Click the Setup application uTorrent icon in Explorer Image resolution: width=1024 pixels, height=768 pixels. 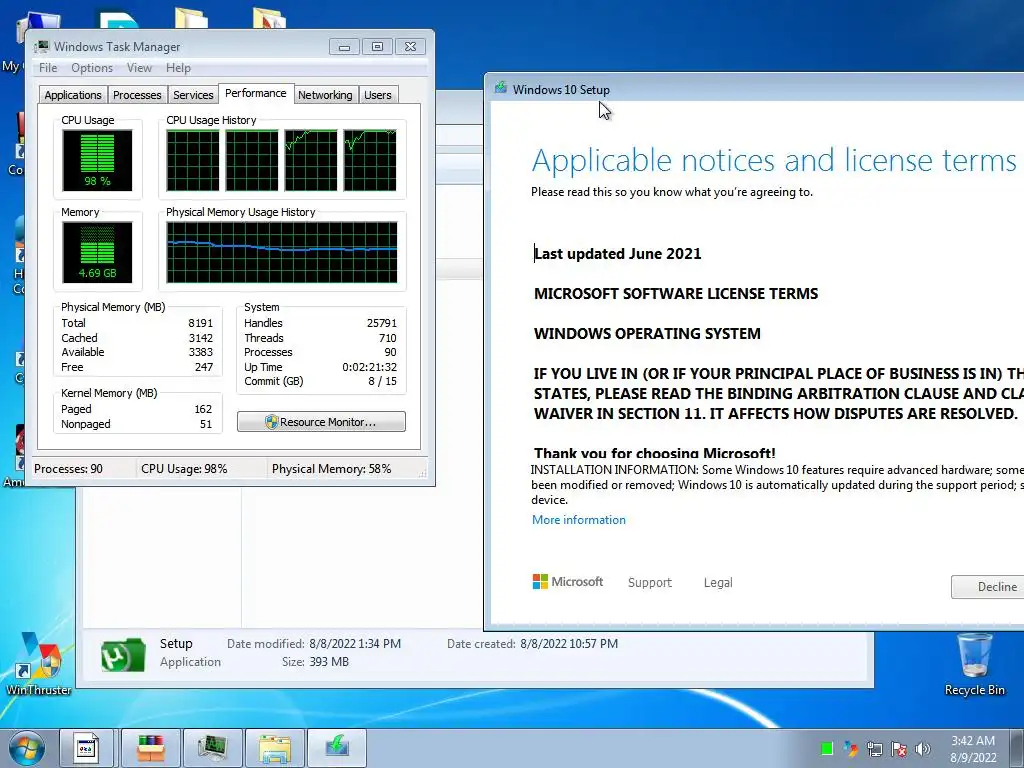123,654
